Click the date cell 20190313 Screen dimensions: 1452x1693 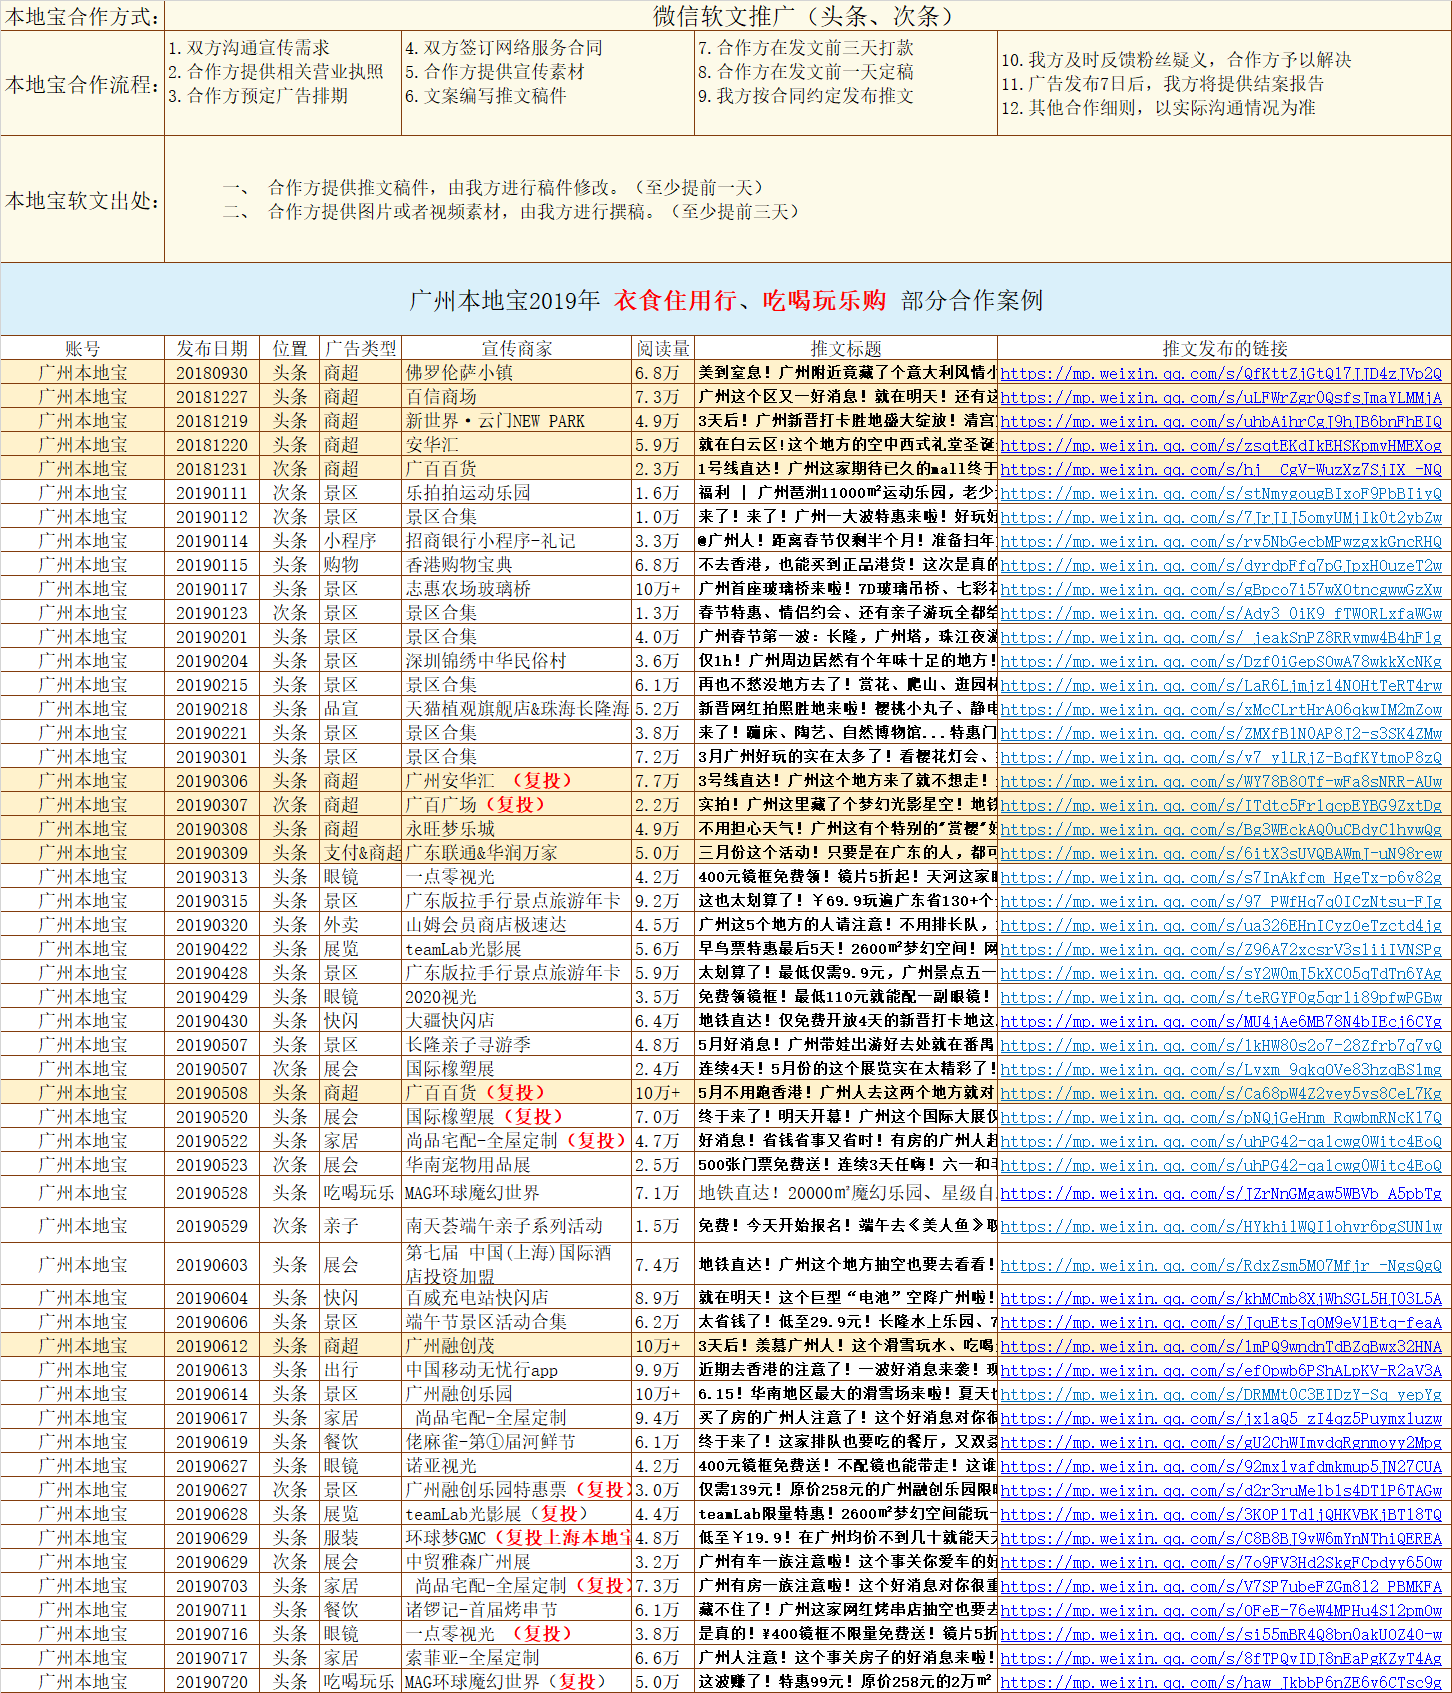click(212, 877)
